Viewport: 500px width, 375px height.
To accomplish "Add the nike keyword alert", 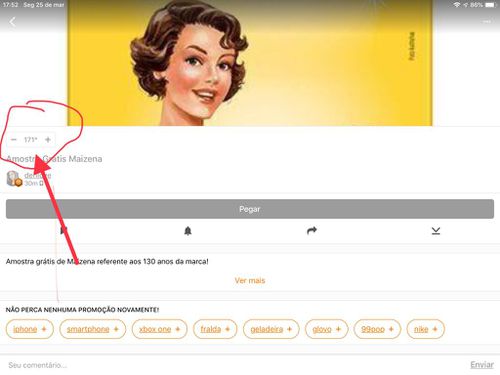I will (x=426, y=329).
